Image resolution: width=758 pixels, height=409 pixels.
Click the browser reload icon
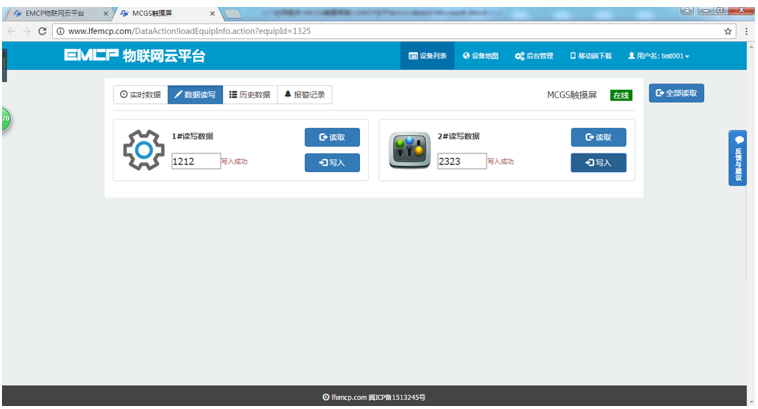tap(42, 31)
